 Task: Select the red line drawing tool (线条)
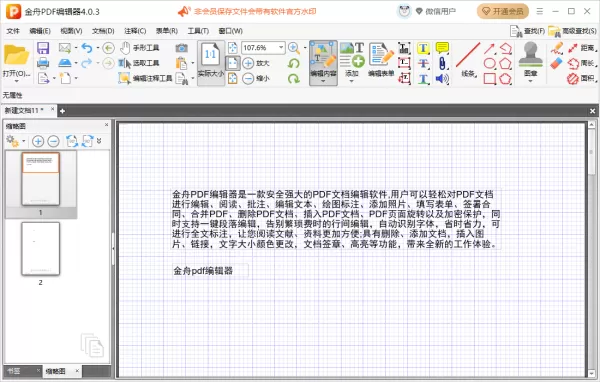468,60
